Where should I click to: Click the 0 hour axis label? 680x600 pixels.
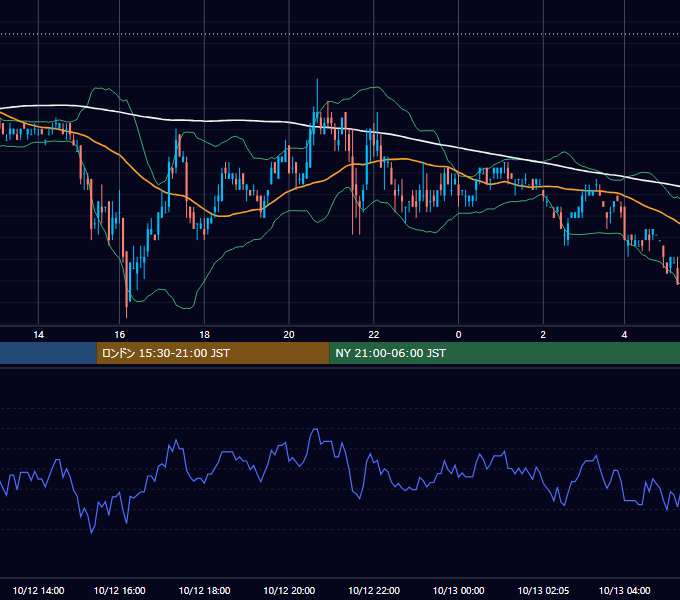pyautogui.click(x=458, y=335)
